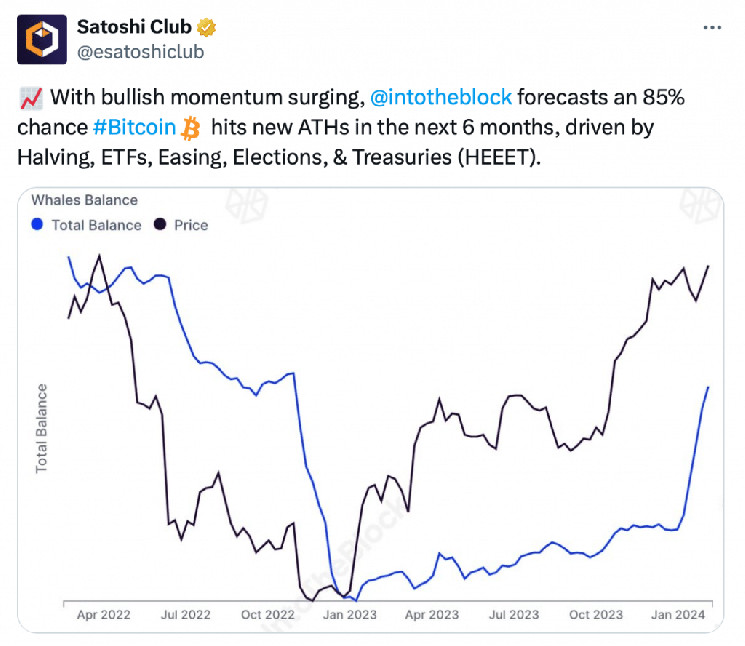Click the Whales Balance chart title
Viewport: 745px width, 646px height.
coord(85,200)
